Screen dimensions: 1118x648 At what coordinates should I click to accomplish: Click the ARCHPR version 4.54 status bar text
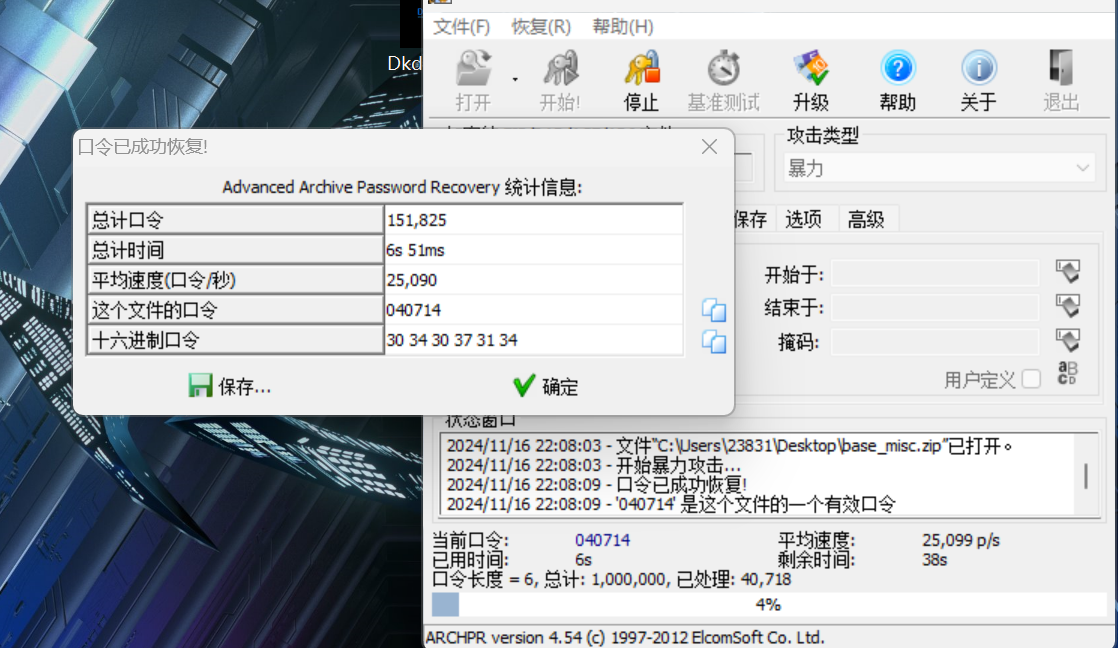[625, 637]
